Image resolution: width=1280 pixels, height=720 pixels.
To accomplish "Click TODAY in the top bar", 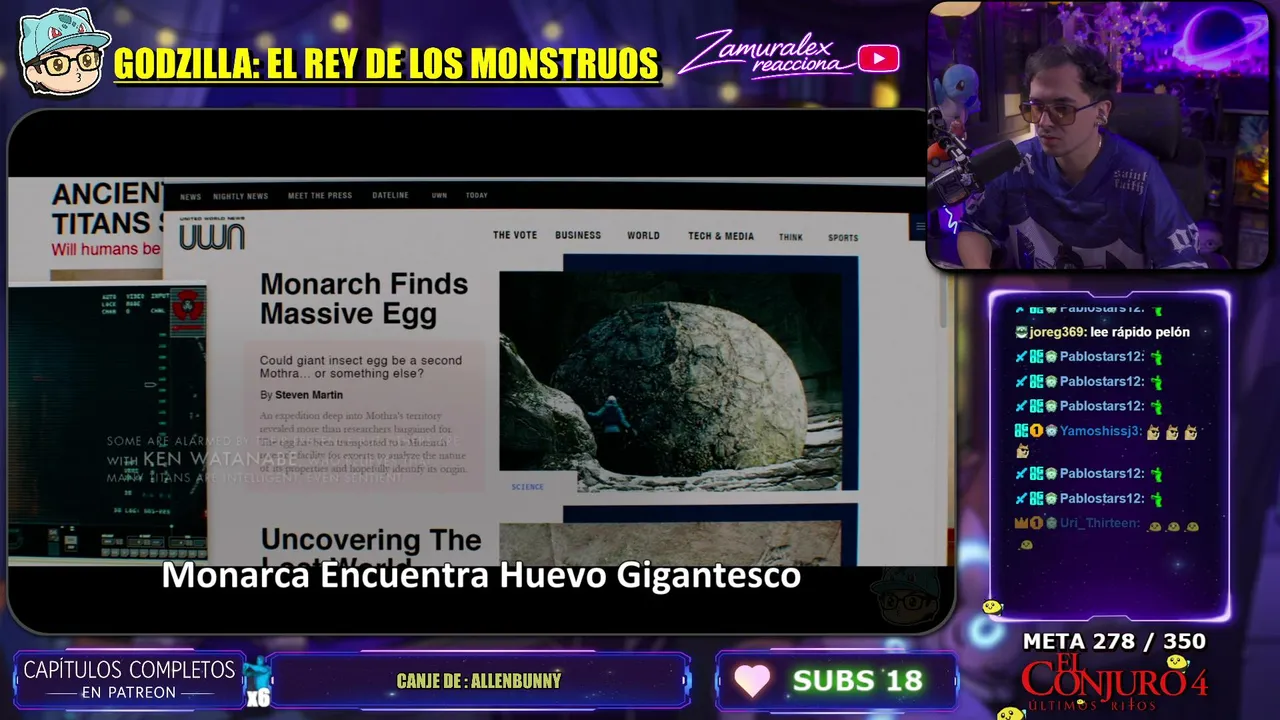I will [x=477, y=196].
